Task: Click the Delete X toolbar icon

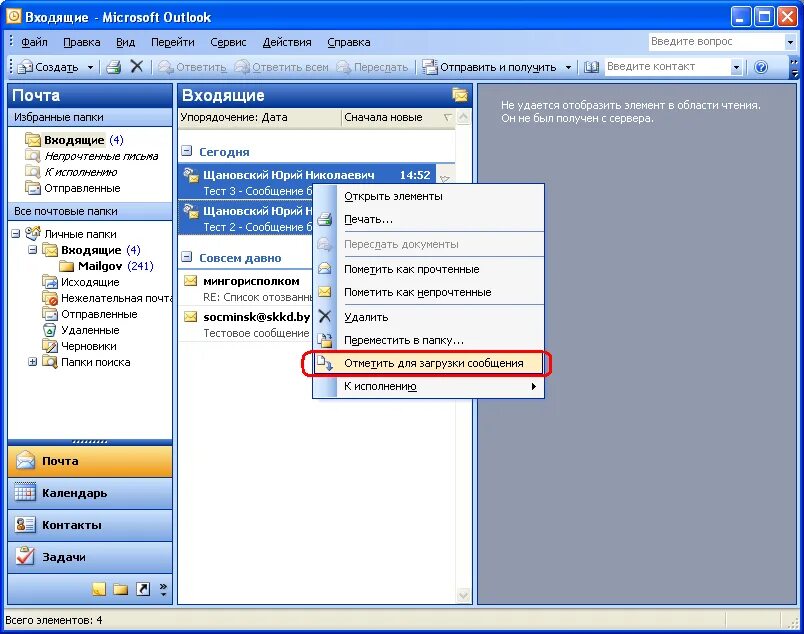Action: tap(136, 67)
